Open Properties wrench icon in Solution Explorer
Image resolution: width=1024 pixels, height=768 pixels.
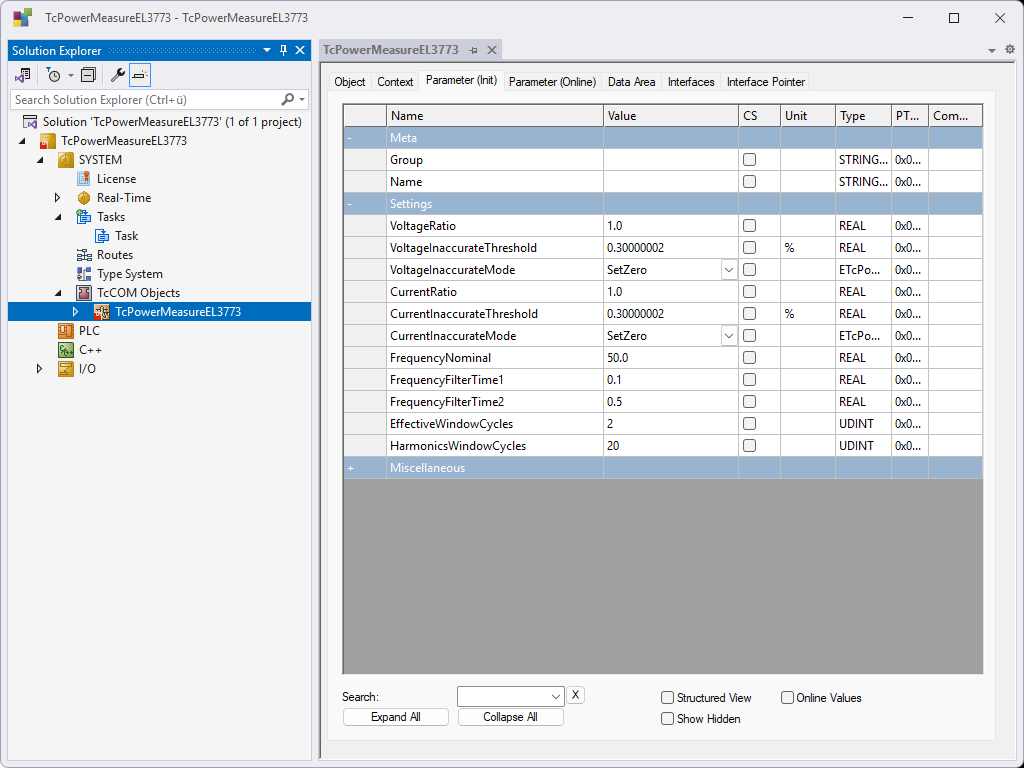click(118, 75)
